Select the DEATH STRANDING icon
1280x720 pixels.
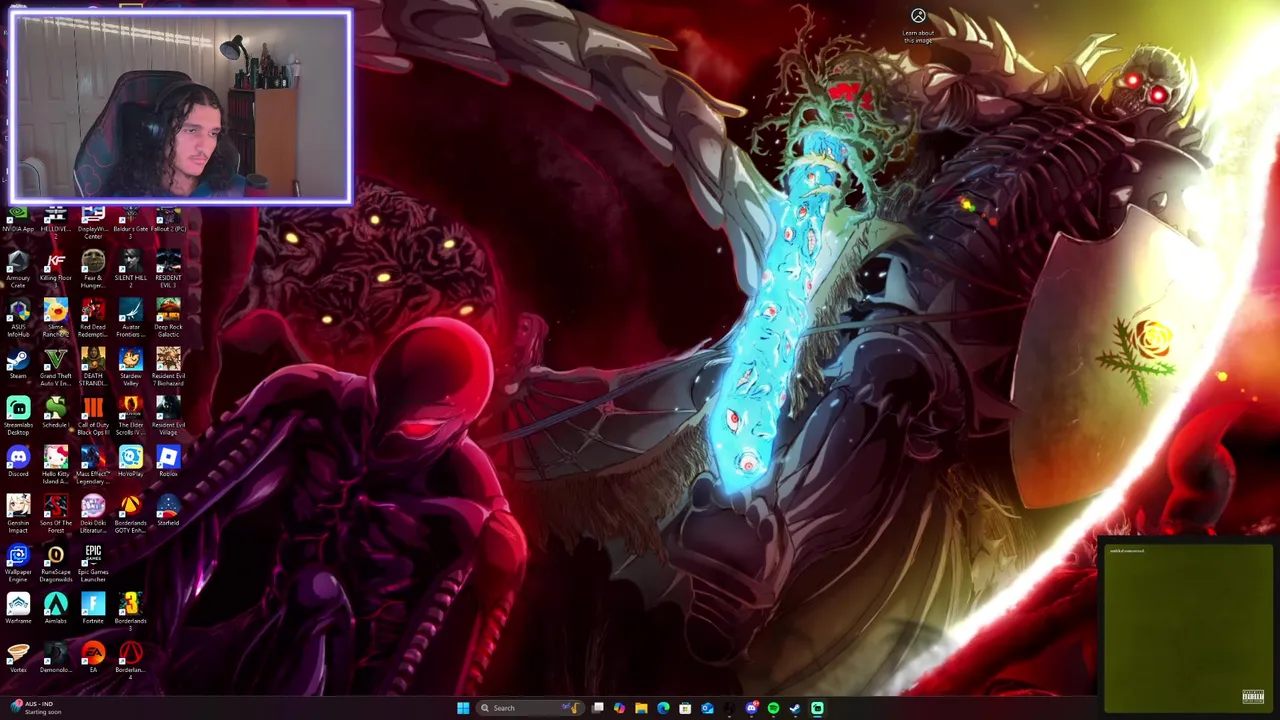(93, 367)
